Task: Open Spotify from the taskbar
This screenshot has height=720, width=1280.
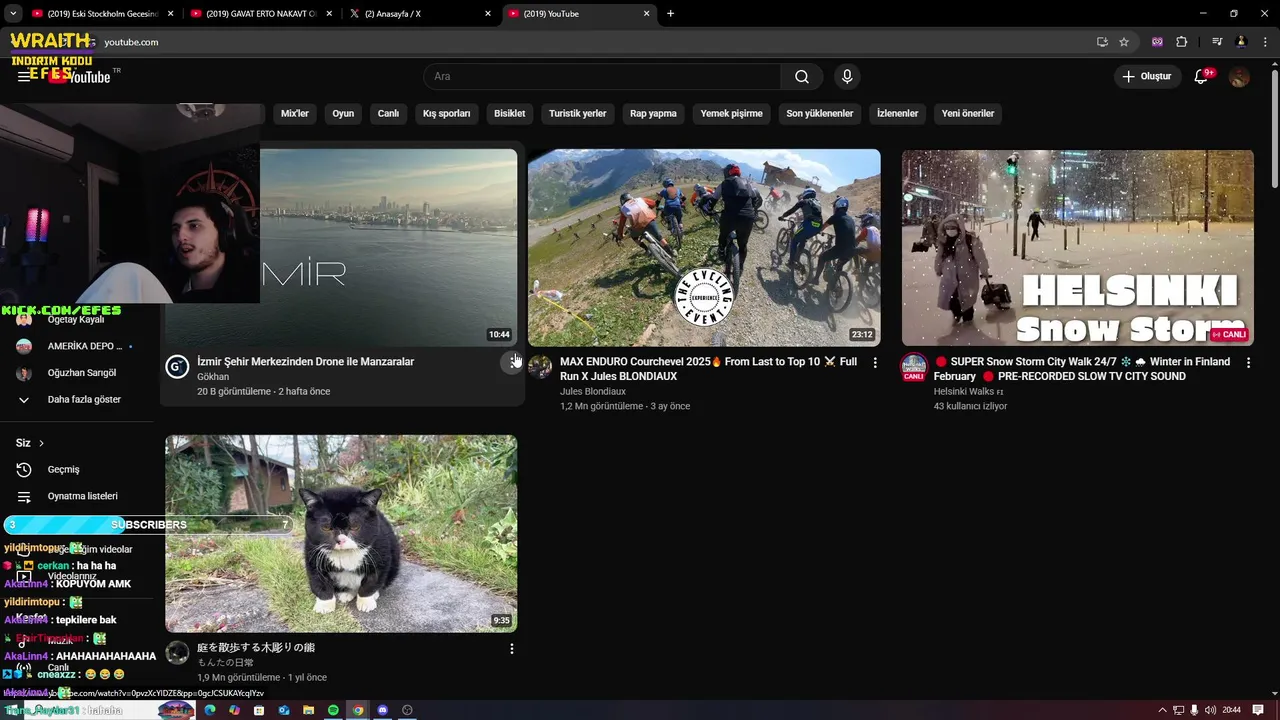Action: tap(333, 710)
